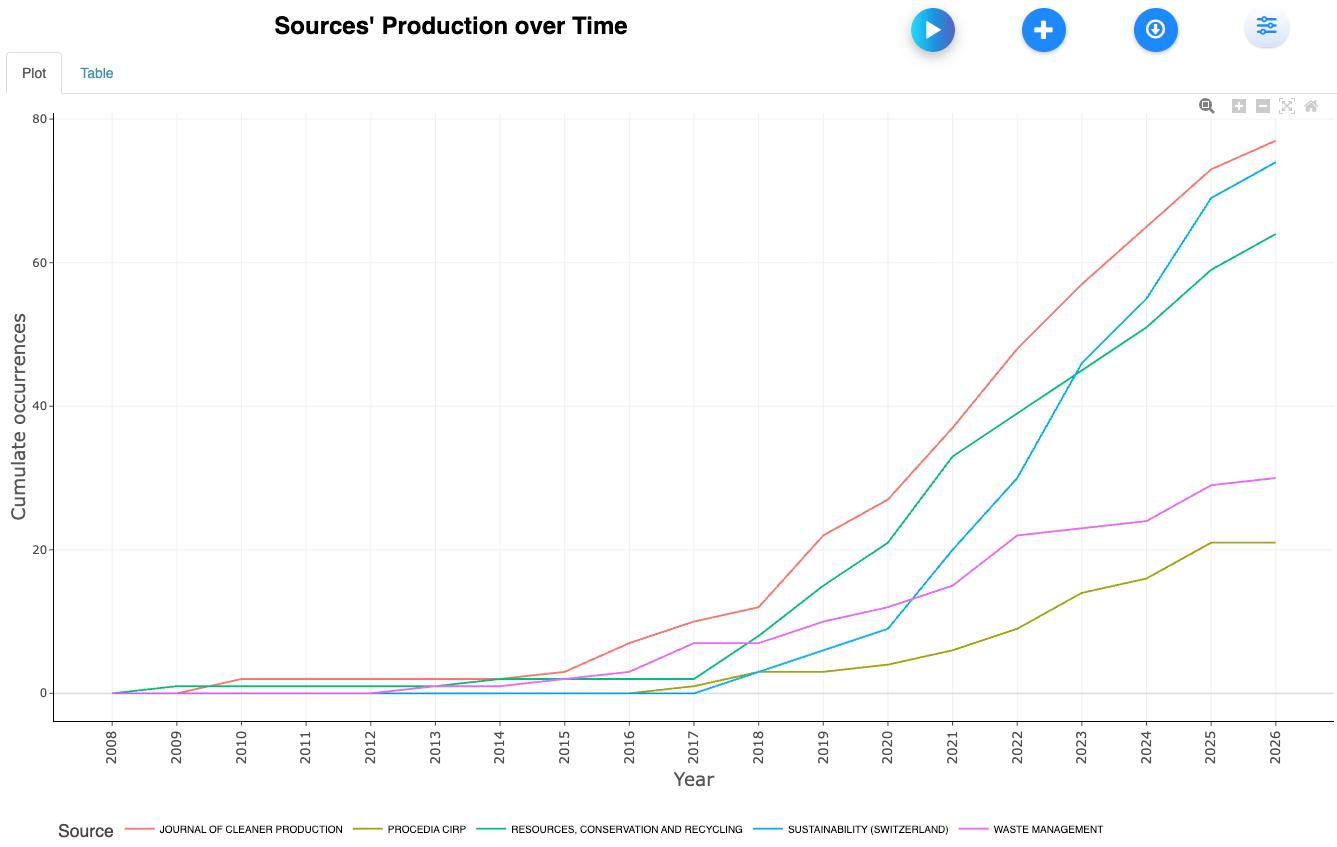
Task: Reset axes with the home icon
Action: point(1311,106)
